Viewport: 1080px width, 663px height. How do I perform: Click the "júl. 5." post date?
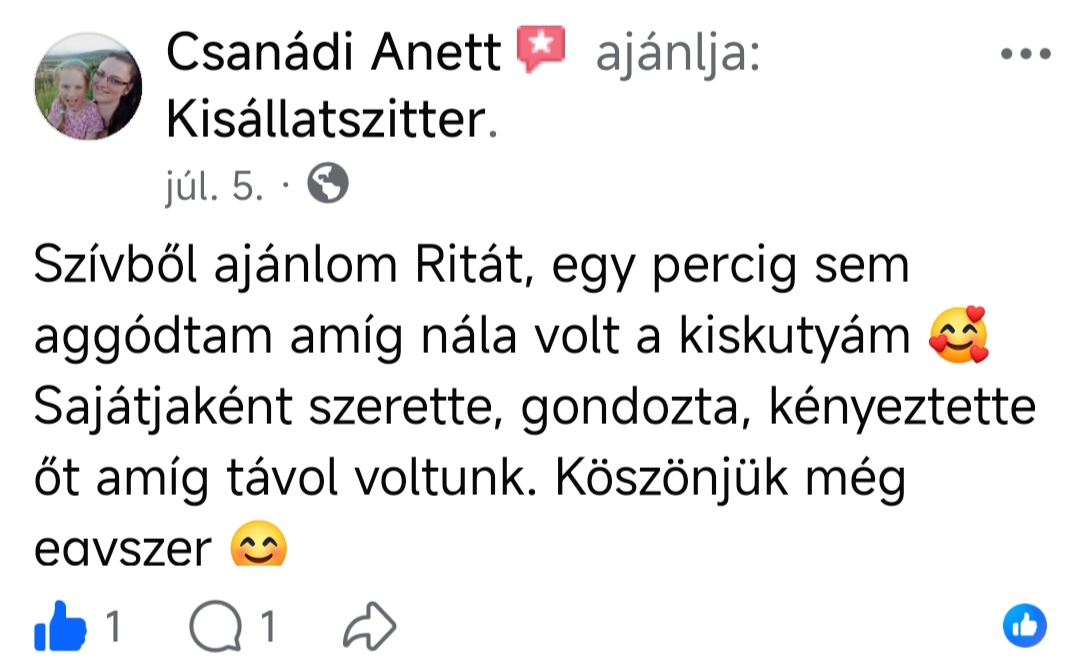214,186
